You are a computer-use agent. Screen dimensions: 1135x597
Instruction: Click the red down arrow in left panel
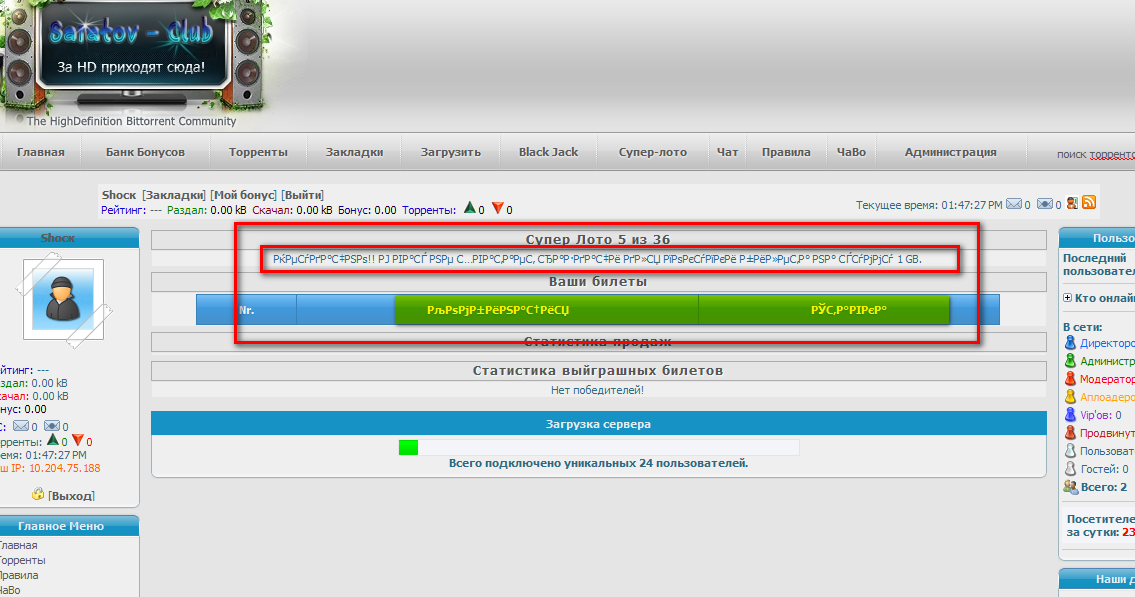point(77,440)
